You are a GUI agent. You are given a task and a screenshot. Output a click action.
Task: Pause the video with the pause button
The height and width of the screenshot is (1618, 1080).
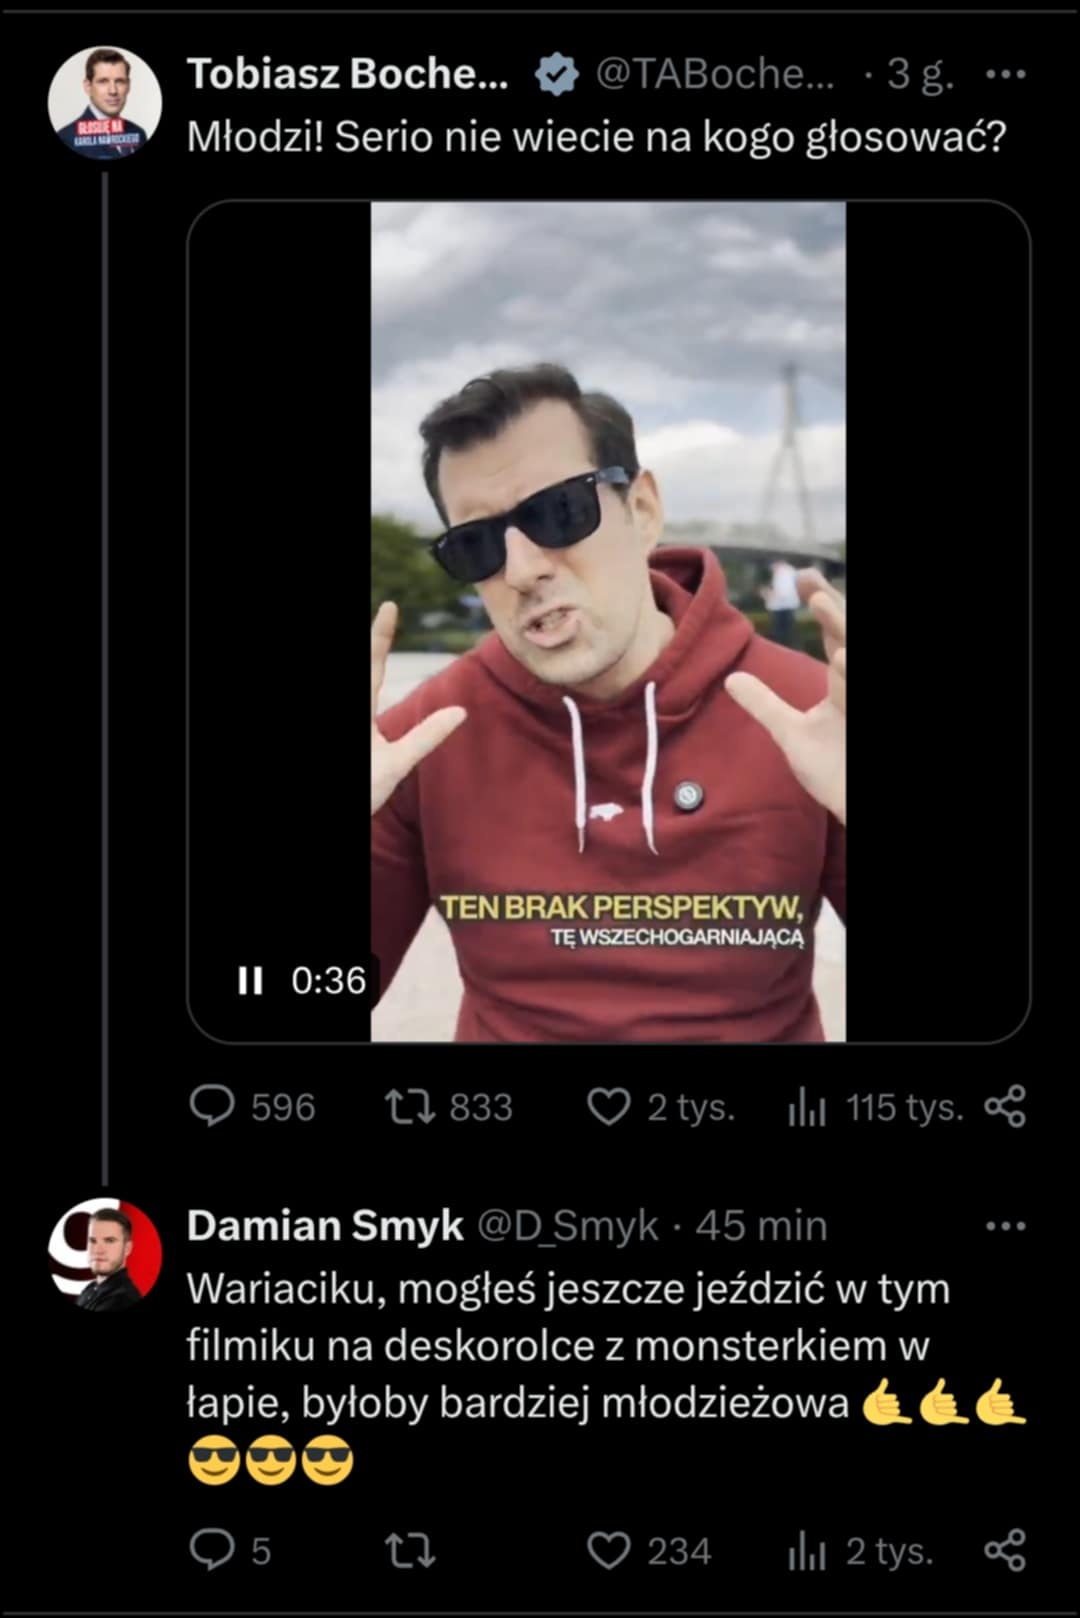click(250, 981)
